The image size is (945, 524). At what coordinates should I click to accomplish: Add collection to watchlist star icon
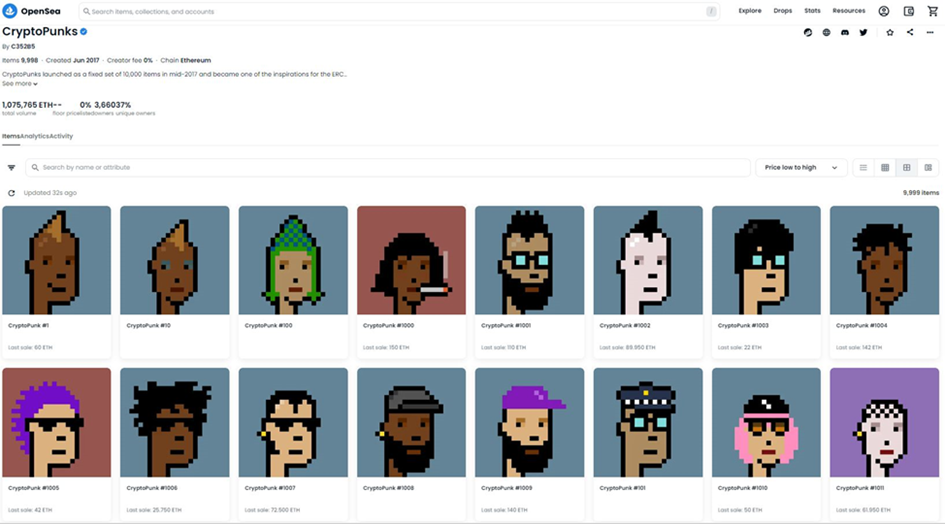coord(890,33)
